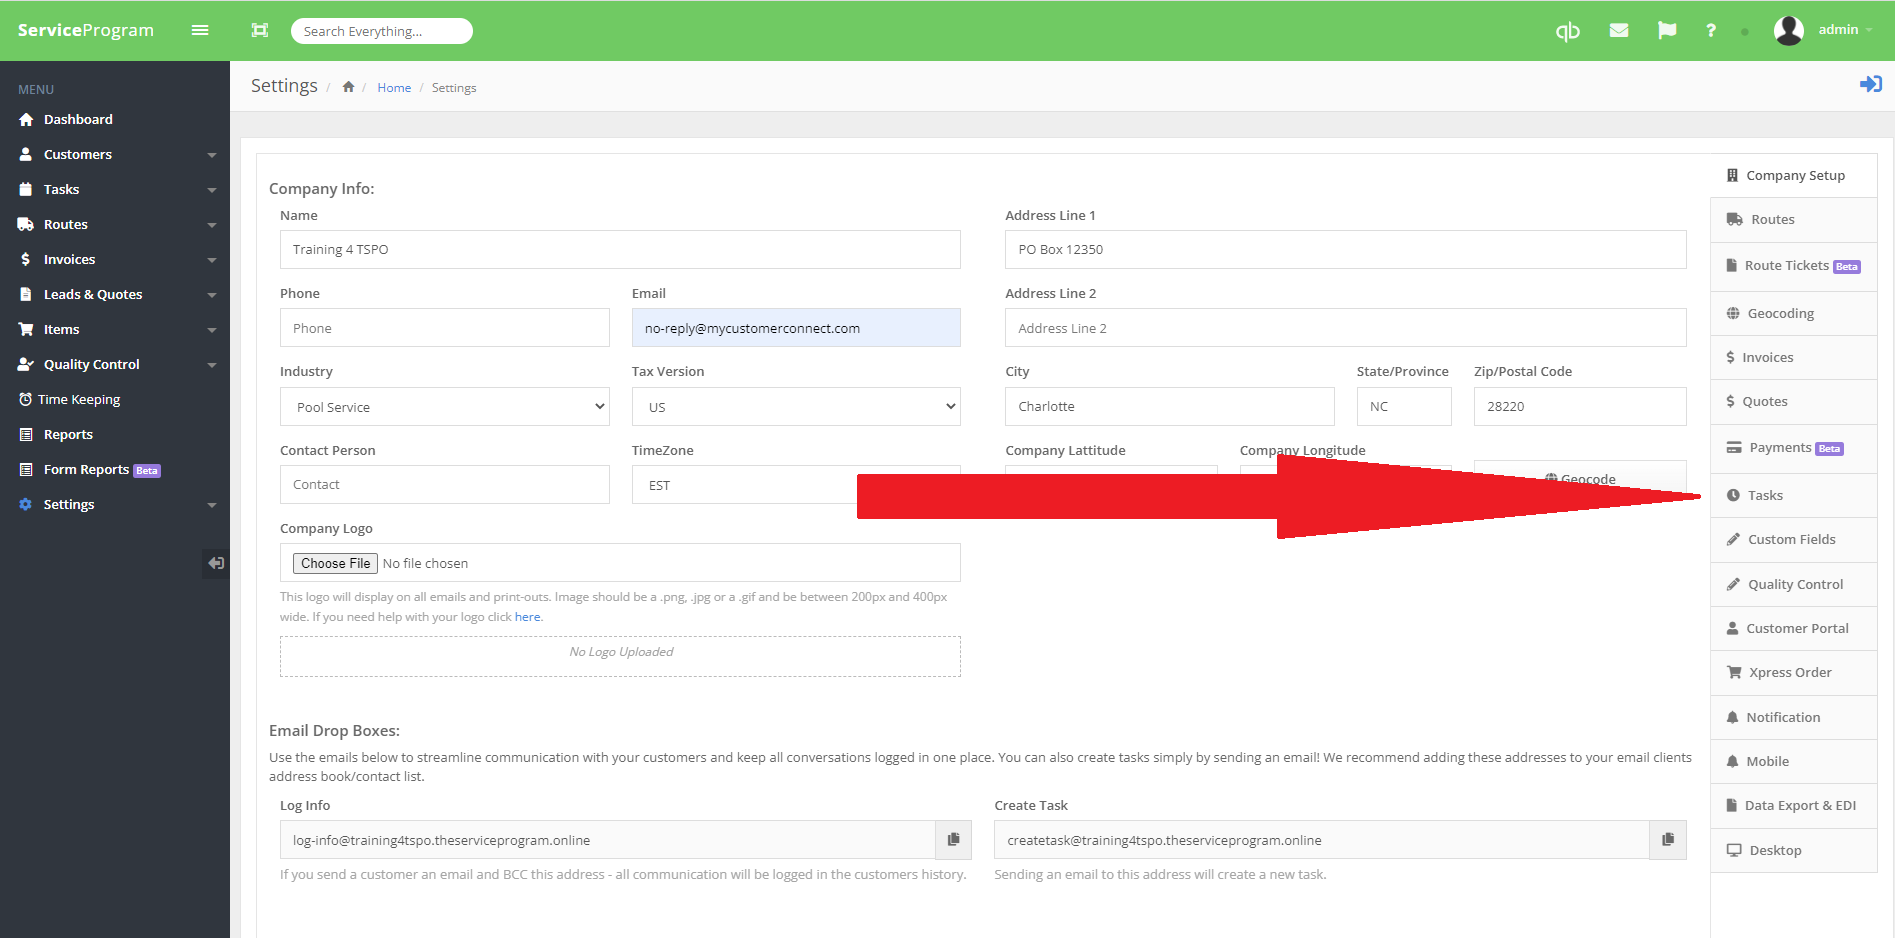The width and height of the screenshot is (1895, 940).
Task: Click the blue sign-in arrow icon
Action: [x=1870, y=84]
